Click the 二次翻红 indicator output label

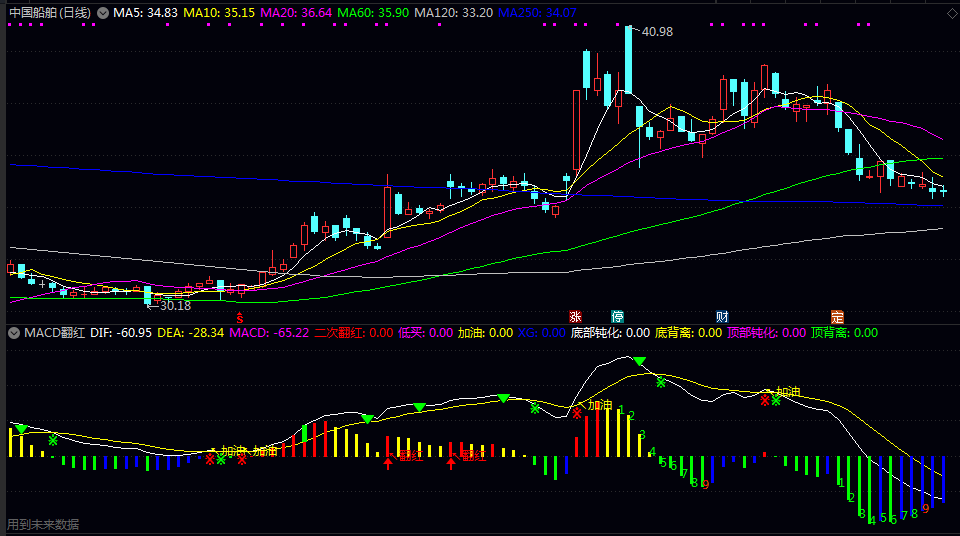[353, 332]
